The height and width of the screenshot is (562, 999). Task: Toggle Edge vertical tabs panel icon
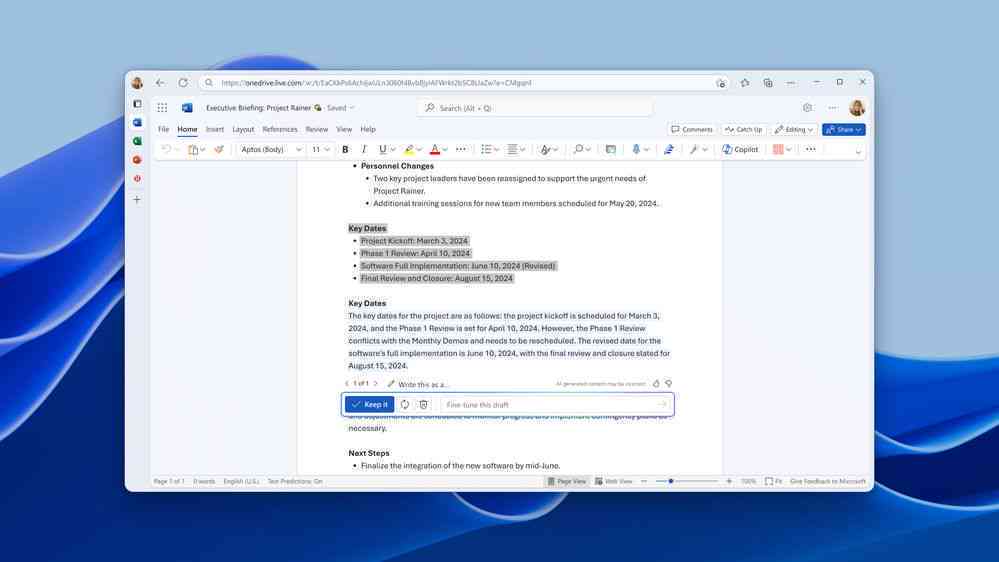pyautogui.click(x=137, y=103)
